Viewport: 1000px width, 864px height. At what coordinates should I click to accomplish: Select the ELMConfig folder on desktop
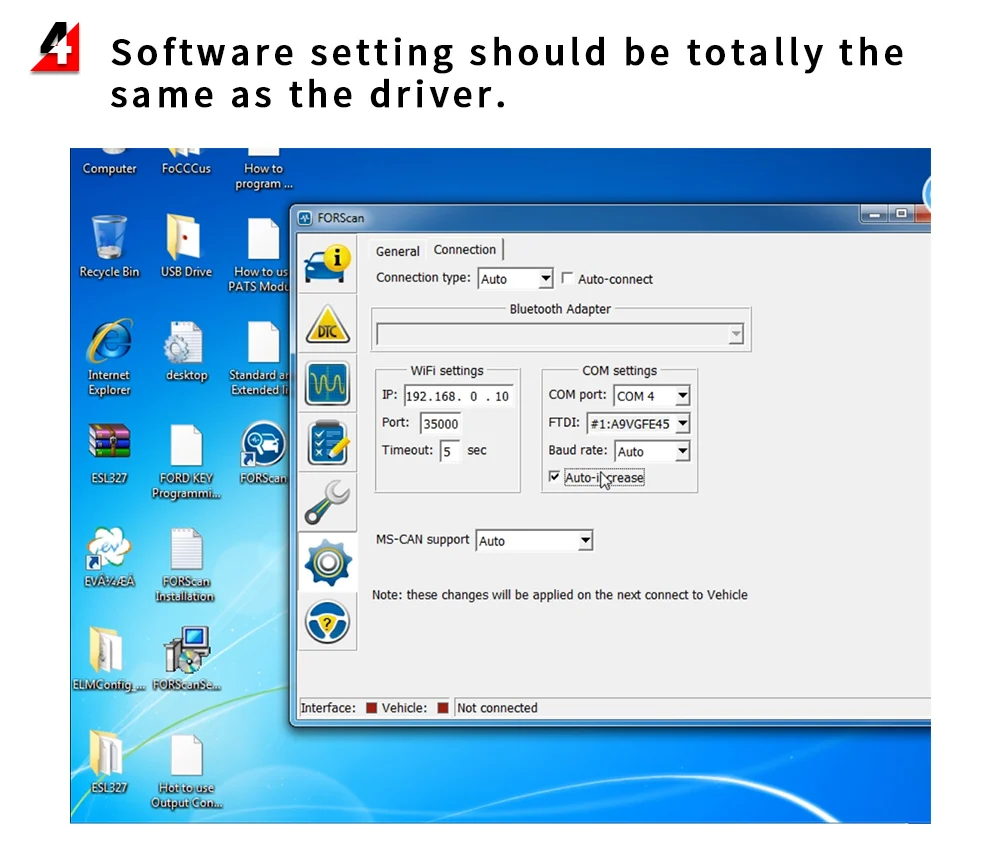point(108,659)
